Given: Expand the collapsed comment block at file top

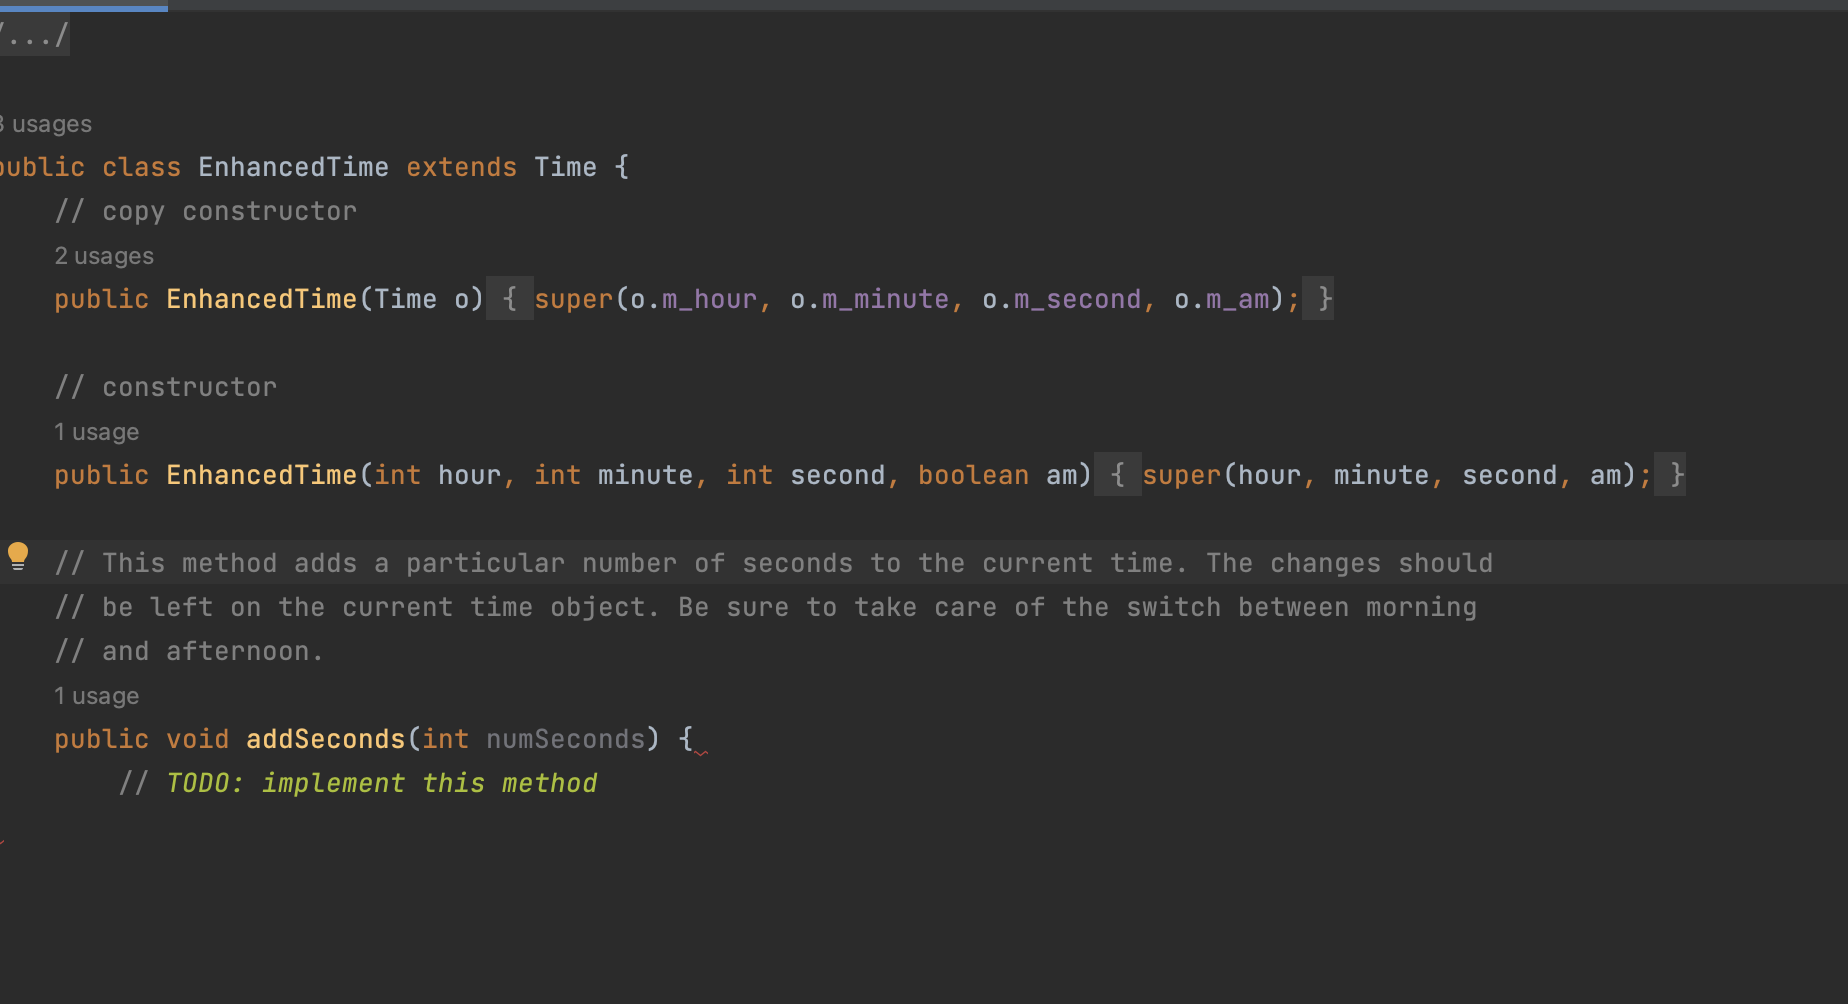Looking at the screenshot, I should point(35,34).
